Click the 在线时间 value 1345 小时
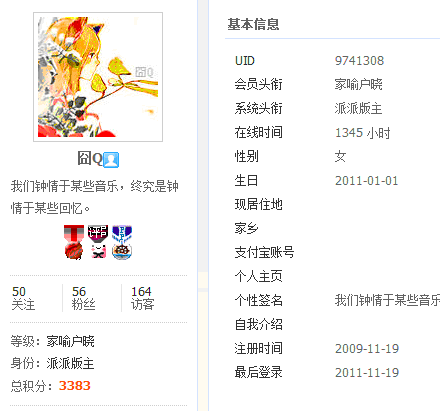This screenshot has width=440, height=411. point(362,133)
